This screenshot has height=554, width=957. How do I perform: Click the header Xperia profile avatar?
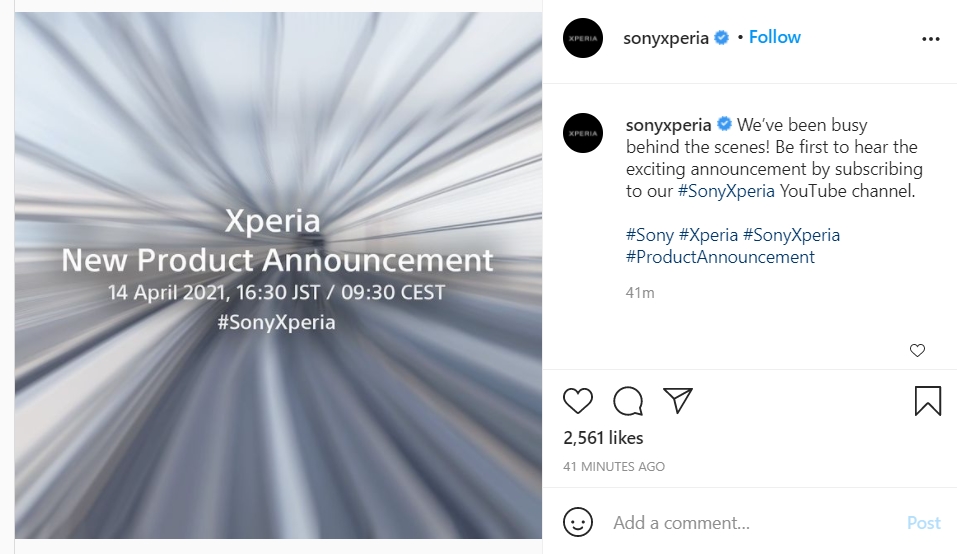click(583, 38)
